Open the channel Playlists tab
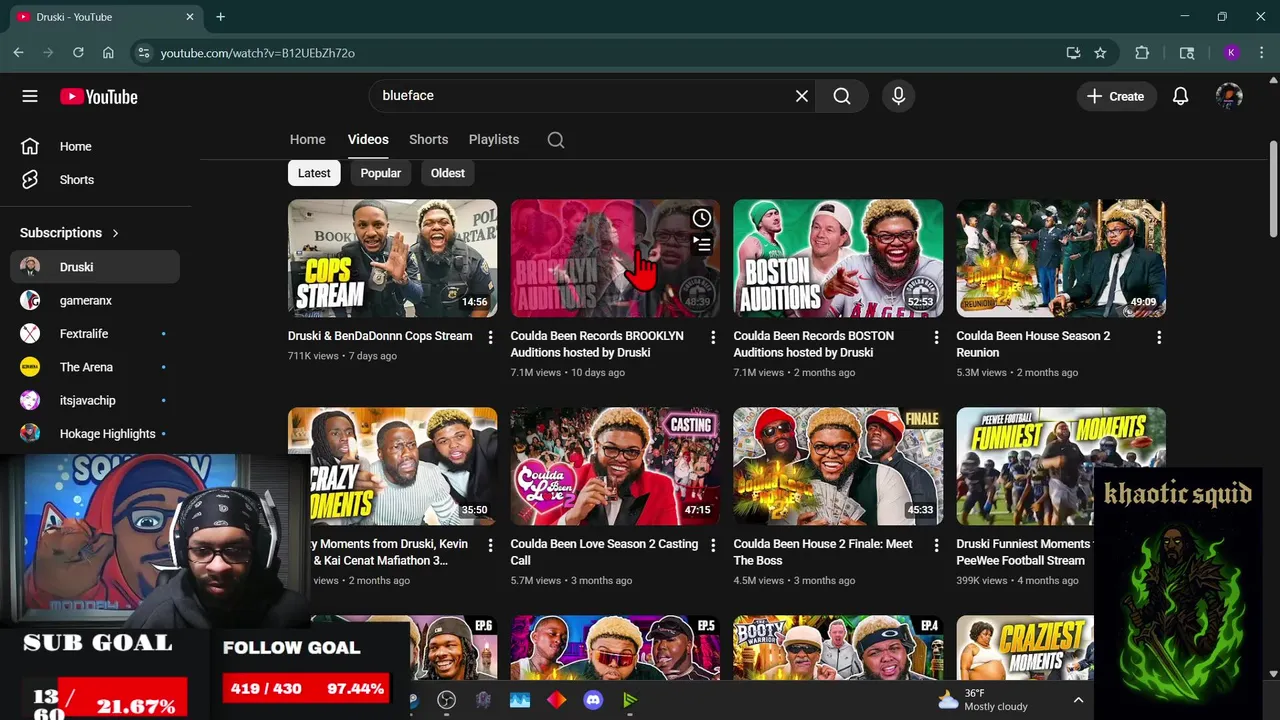The height and width of the screenshot is (720, 1280). [x=494, y=140]
